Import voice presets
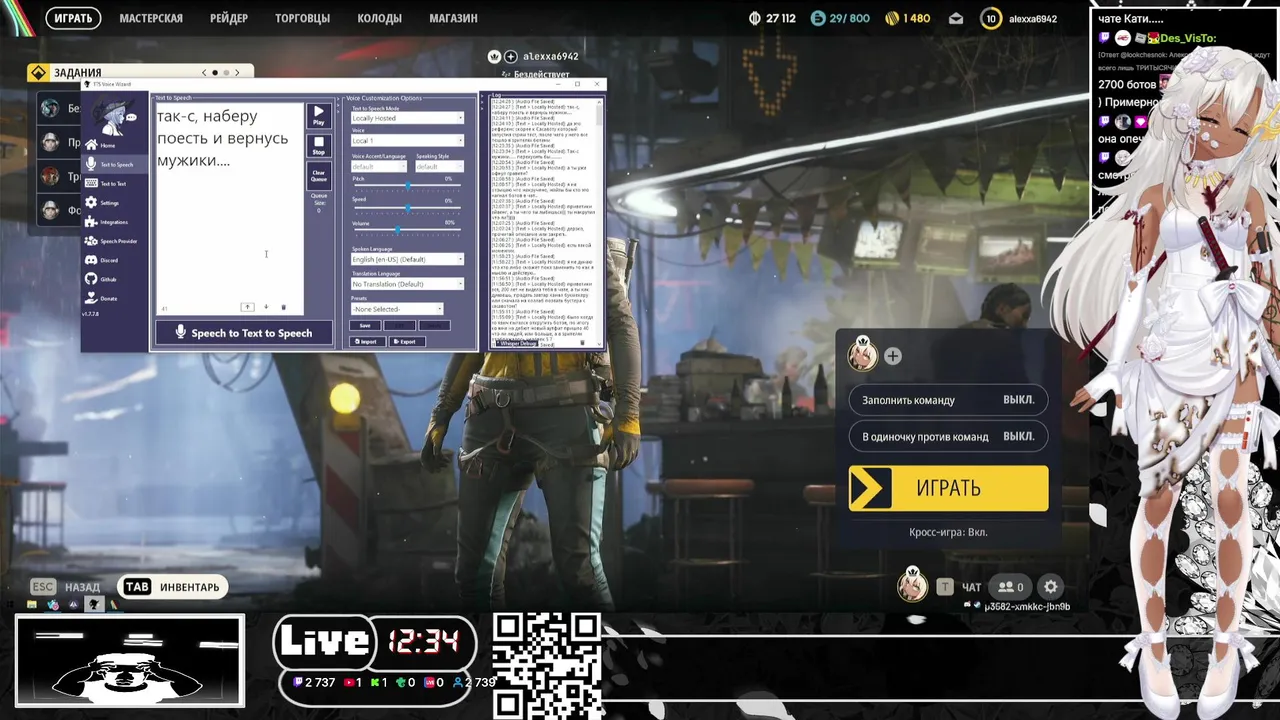1280x720 pixels. tap(366, 341)
